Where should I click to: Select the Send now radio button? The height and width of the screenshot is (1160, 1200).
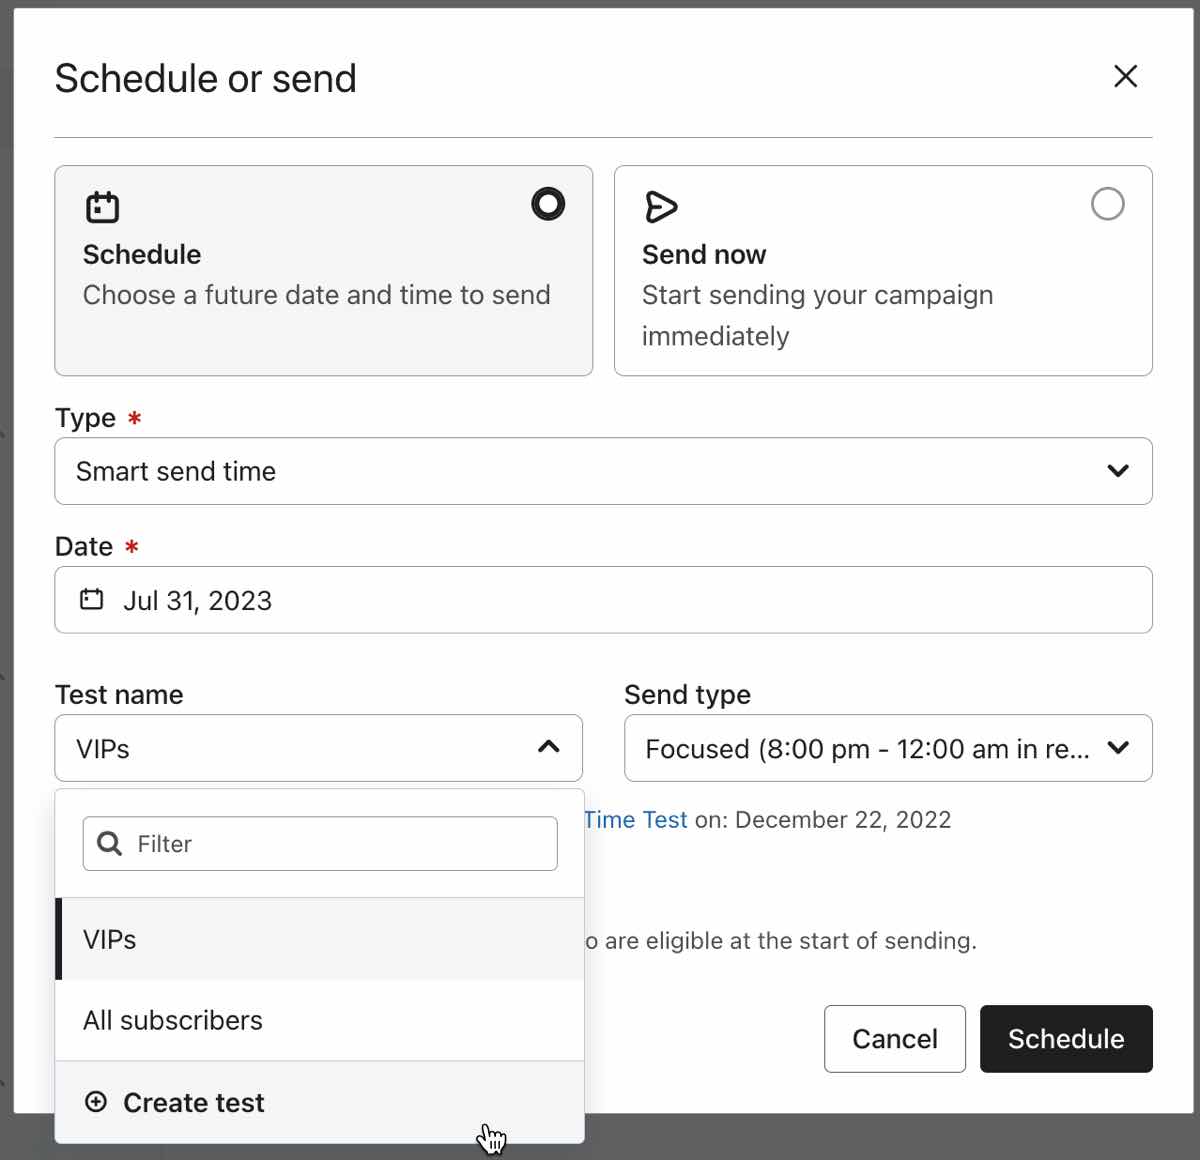pyautogui.click(x=1107, y=204)
